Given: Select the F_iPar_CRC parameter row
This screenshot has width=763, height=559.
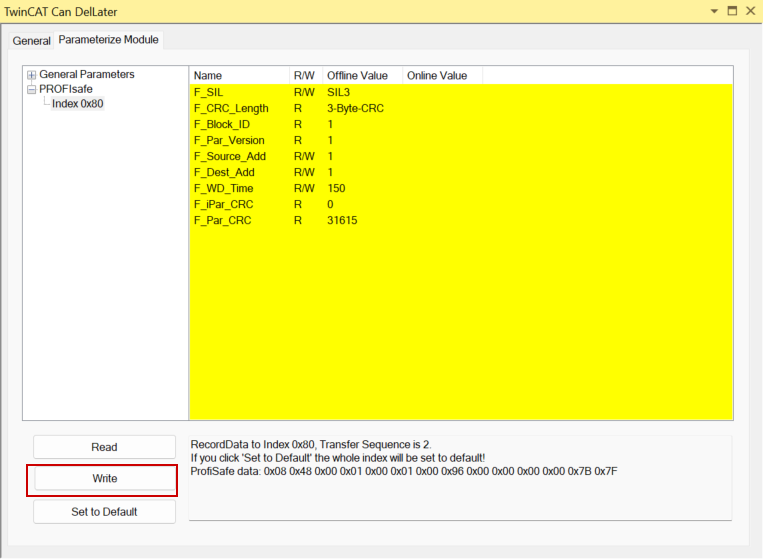Looking at the screenshot, I should pyautogui.click(x=461, y=205).
